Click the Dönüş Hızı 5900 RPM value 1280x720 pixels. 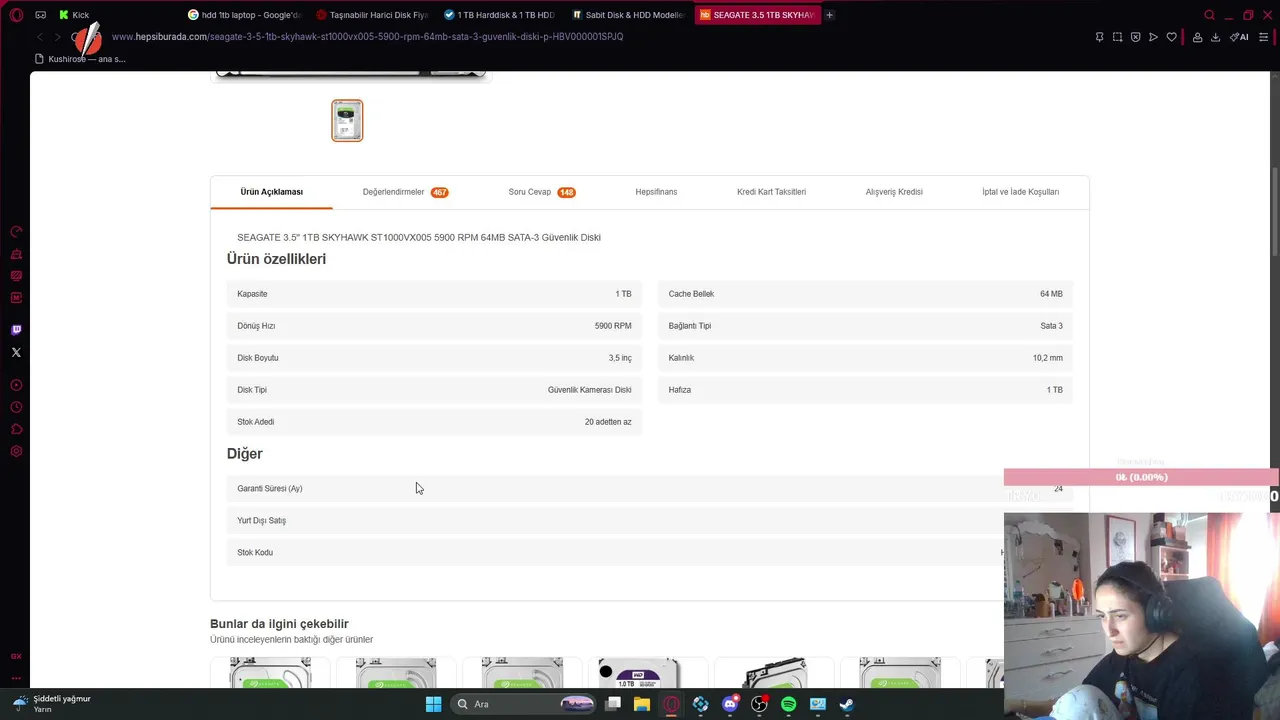pyautogui.click(x=613, y=326)
